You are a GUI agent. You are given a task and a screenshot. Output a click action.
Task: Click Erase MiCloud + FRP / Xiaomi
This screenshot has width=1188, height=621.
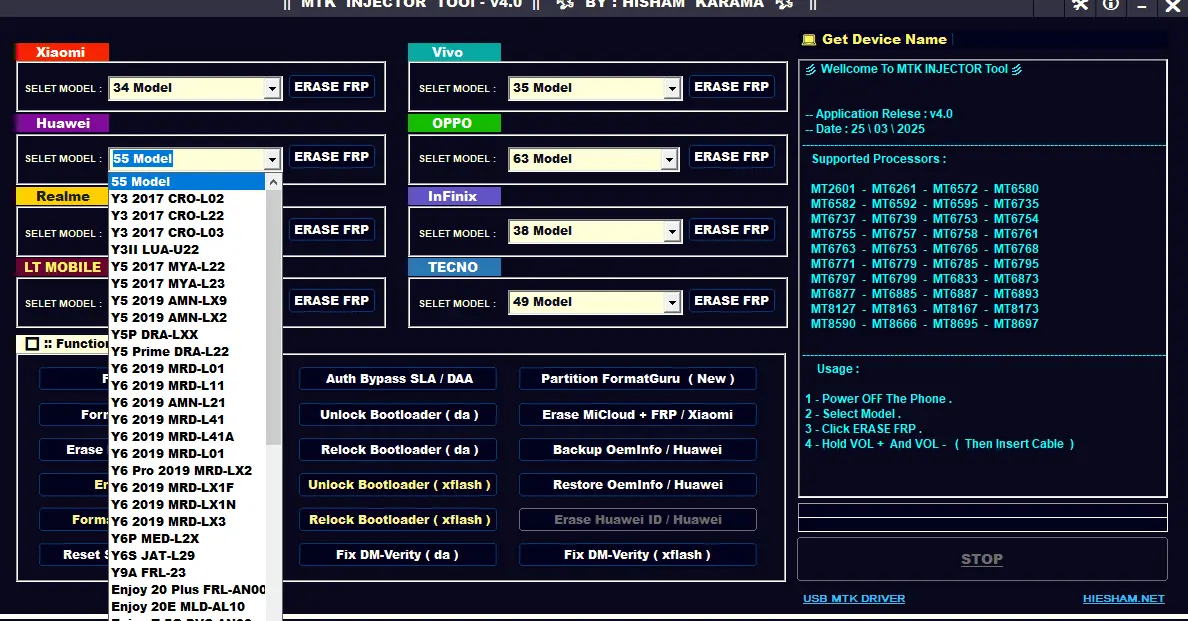click(637, 414)
